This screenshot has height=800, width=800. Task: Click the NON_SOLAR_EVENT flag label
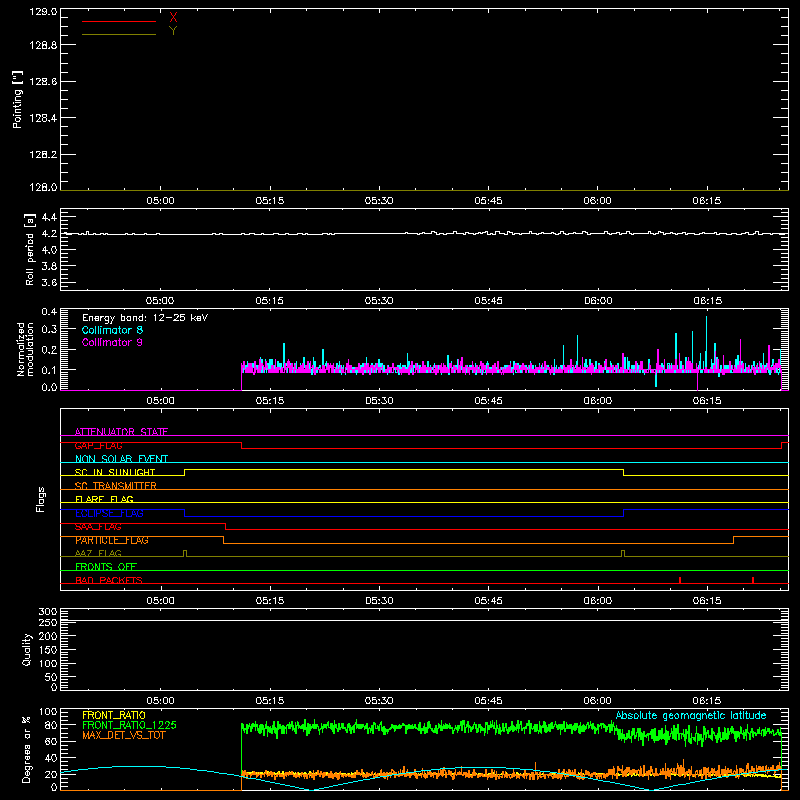tap(121, 459)
